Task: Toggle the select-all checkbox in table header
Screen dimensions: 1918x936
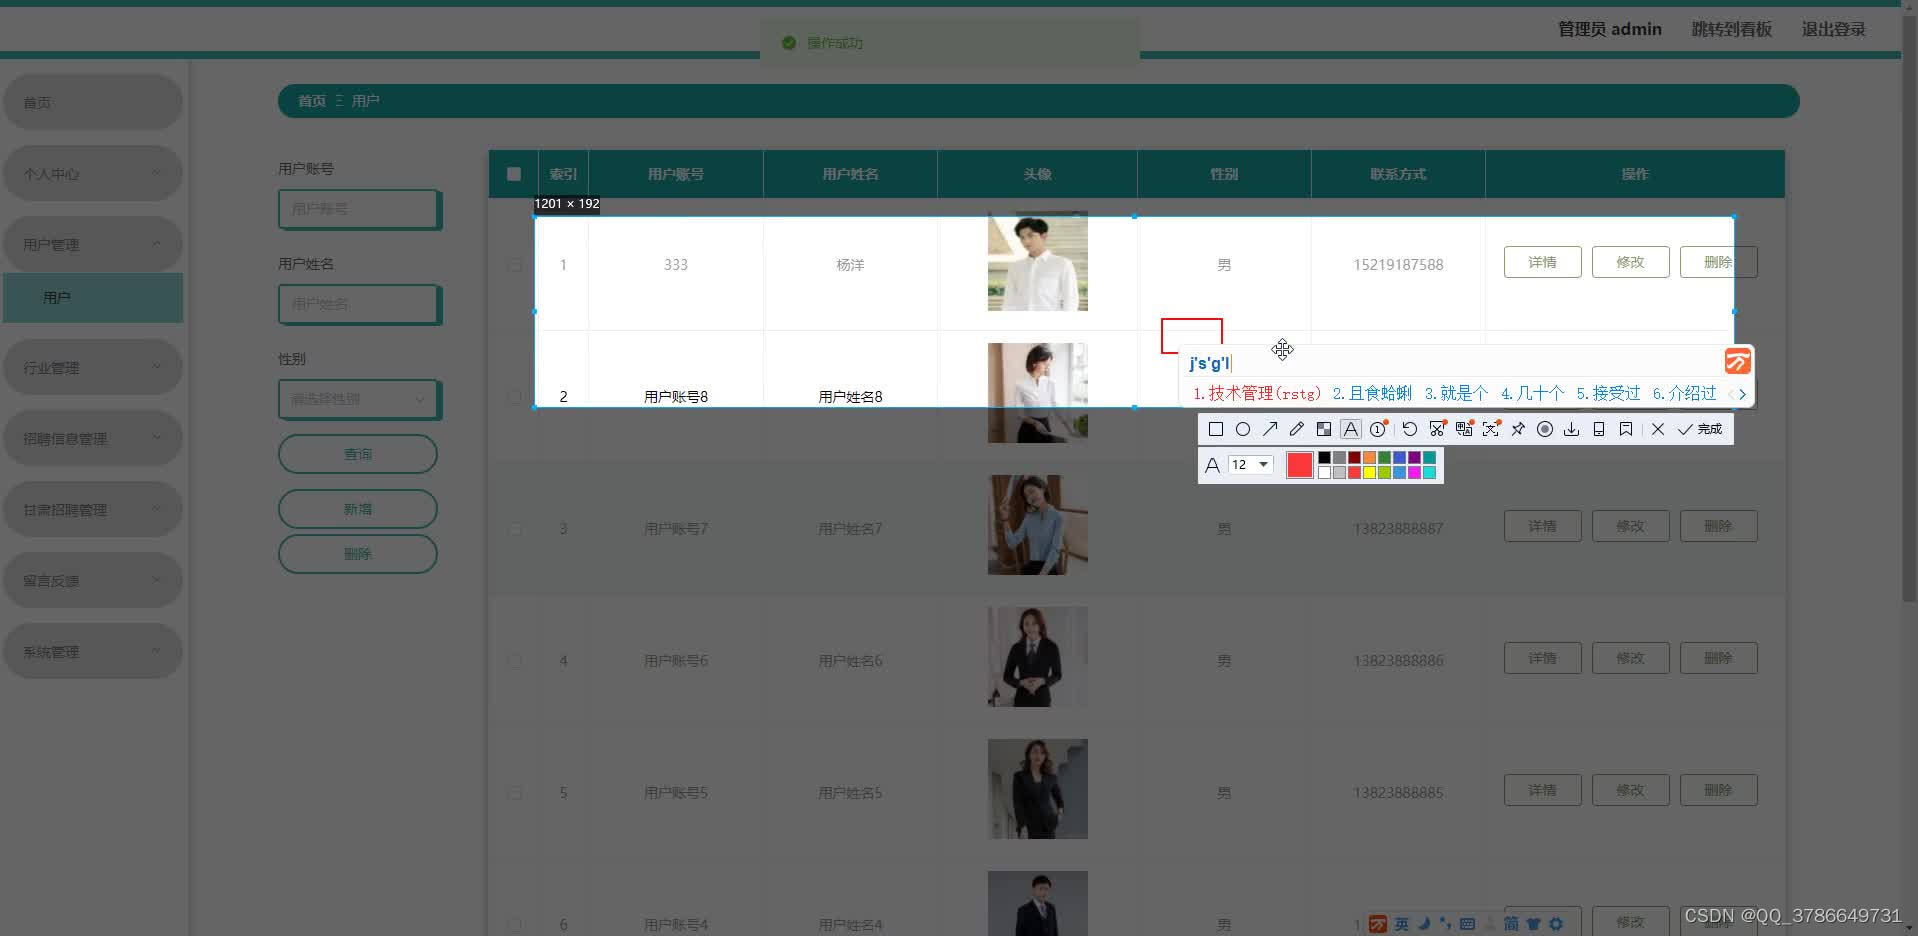Action: point(514,174)
